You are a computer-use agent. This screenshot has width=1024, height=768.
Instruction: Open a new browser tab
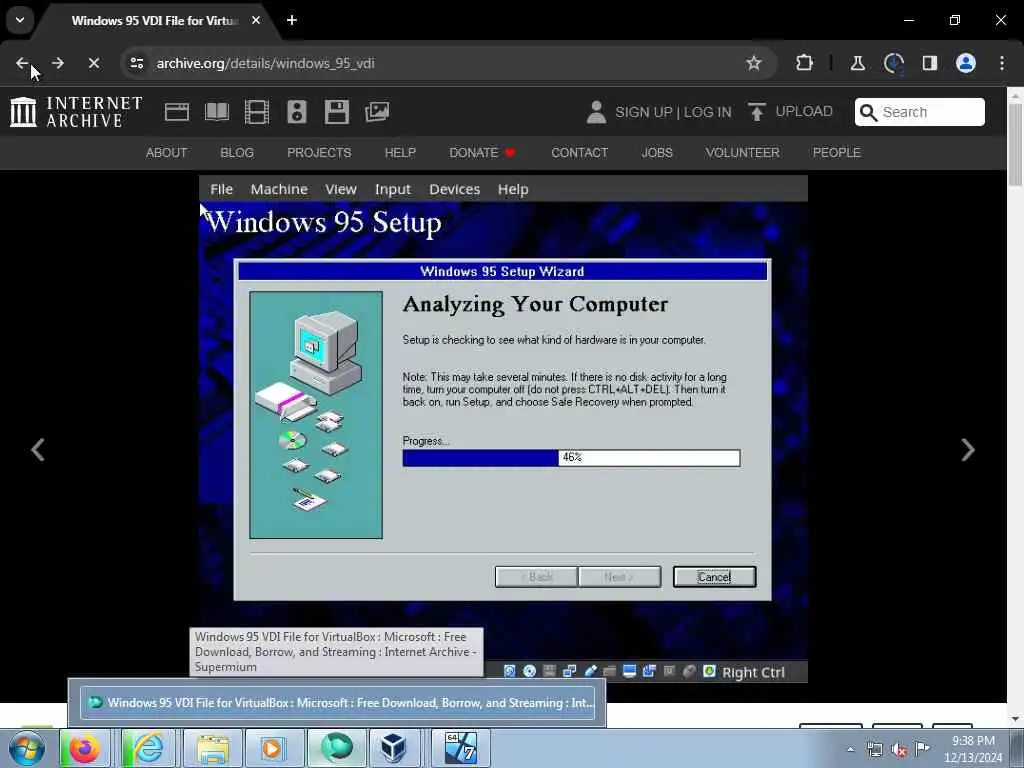pos(292,20)
